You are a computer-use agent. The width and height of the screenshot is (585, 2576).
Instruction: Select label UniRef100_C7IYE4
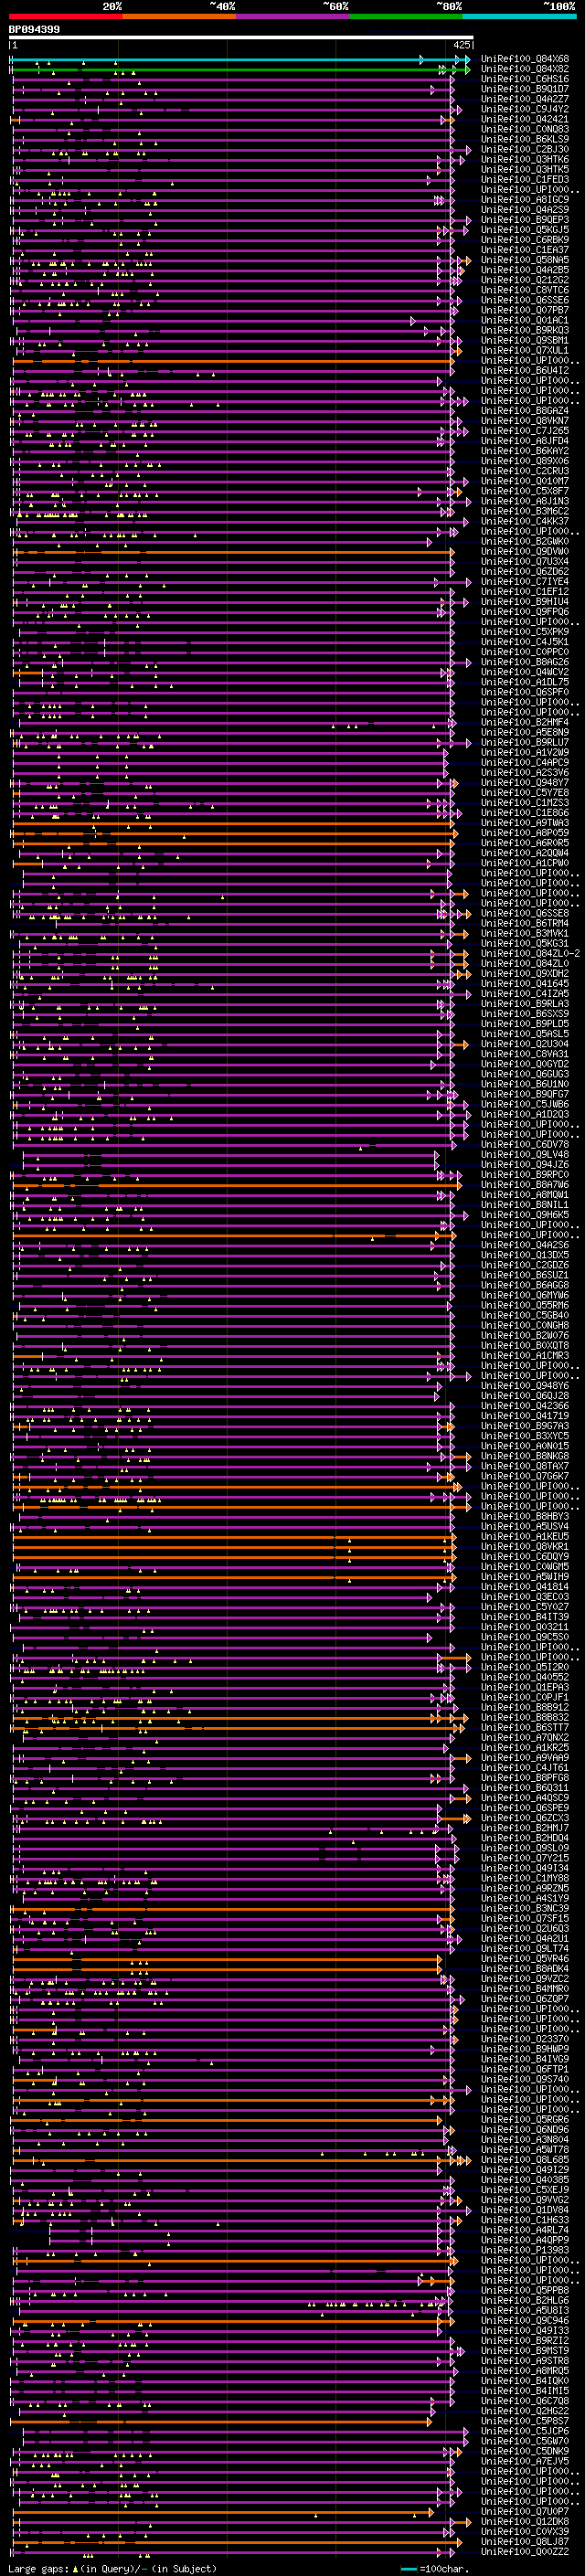525,581
